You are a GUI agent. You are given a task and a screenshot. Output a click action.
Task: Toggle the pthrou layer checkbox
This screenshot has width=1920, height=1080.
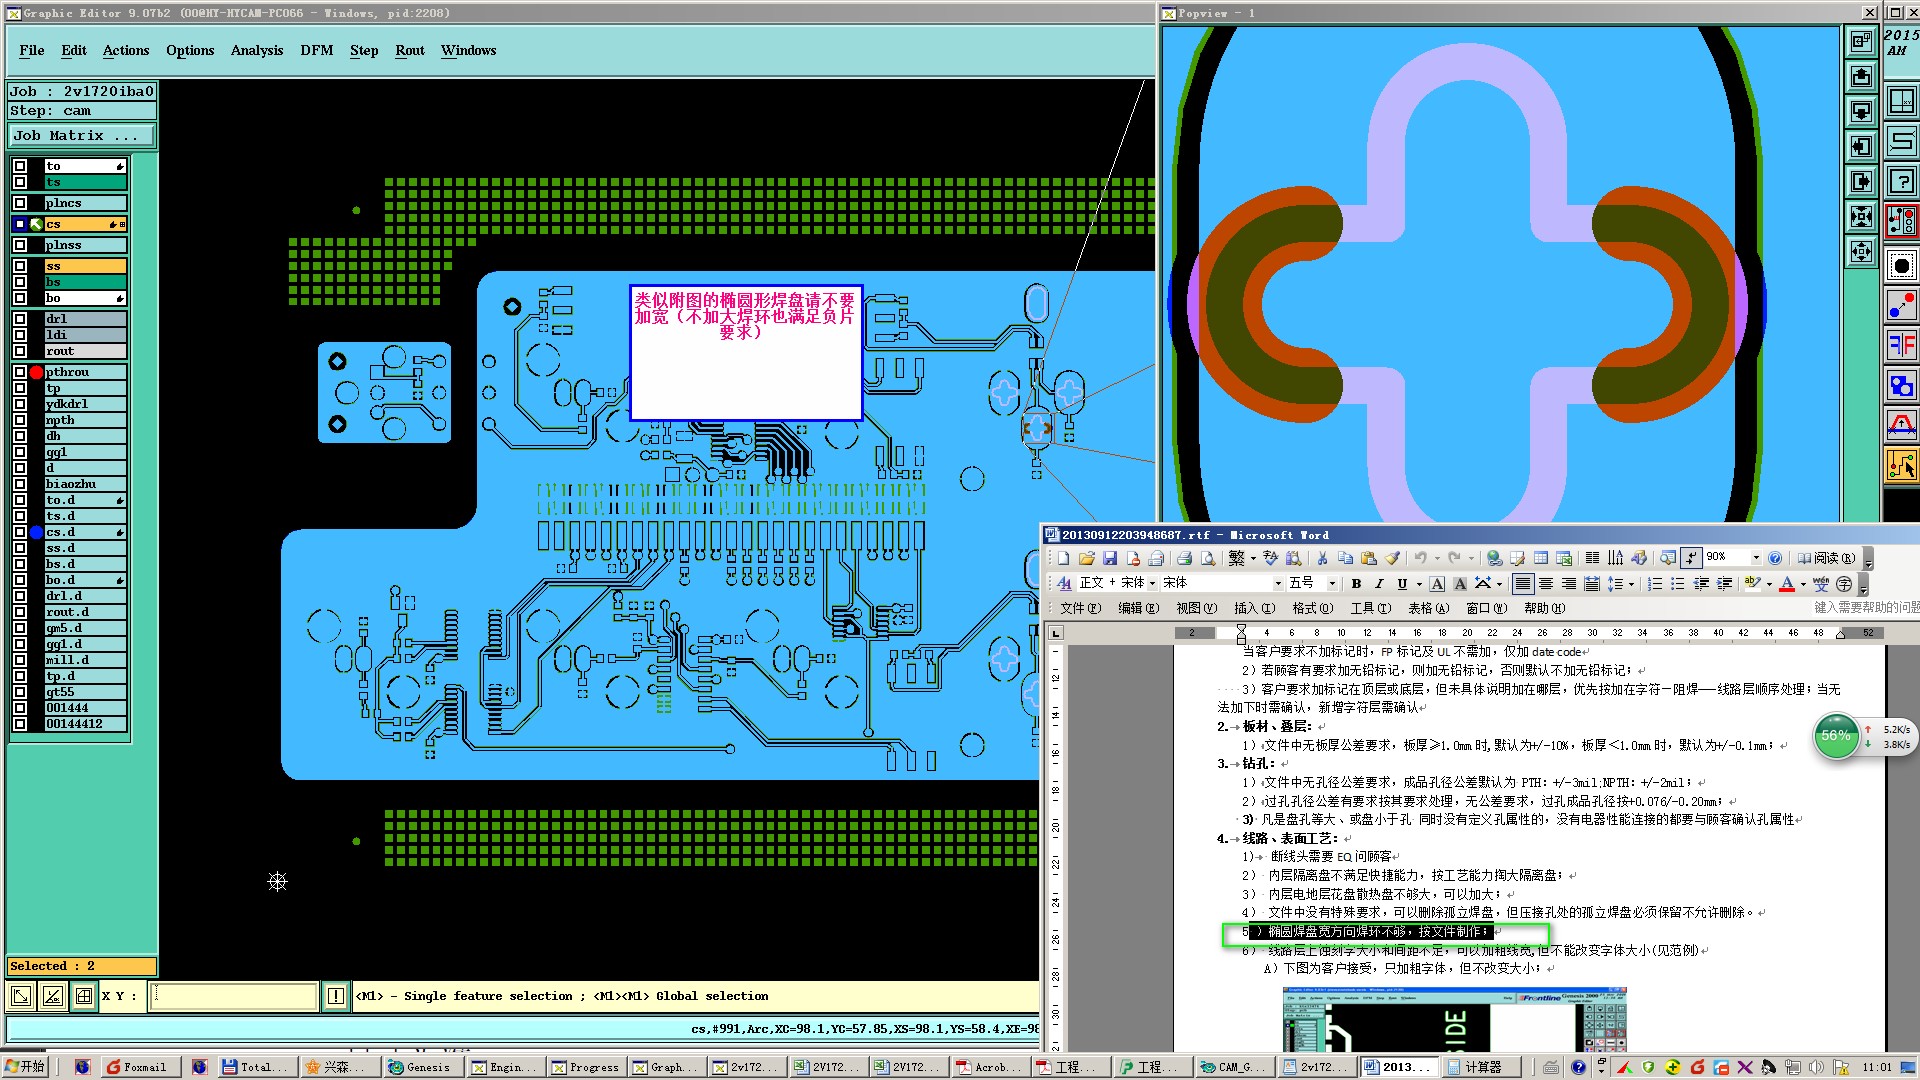coord(20,372)
